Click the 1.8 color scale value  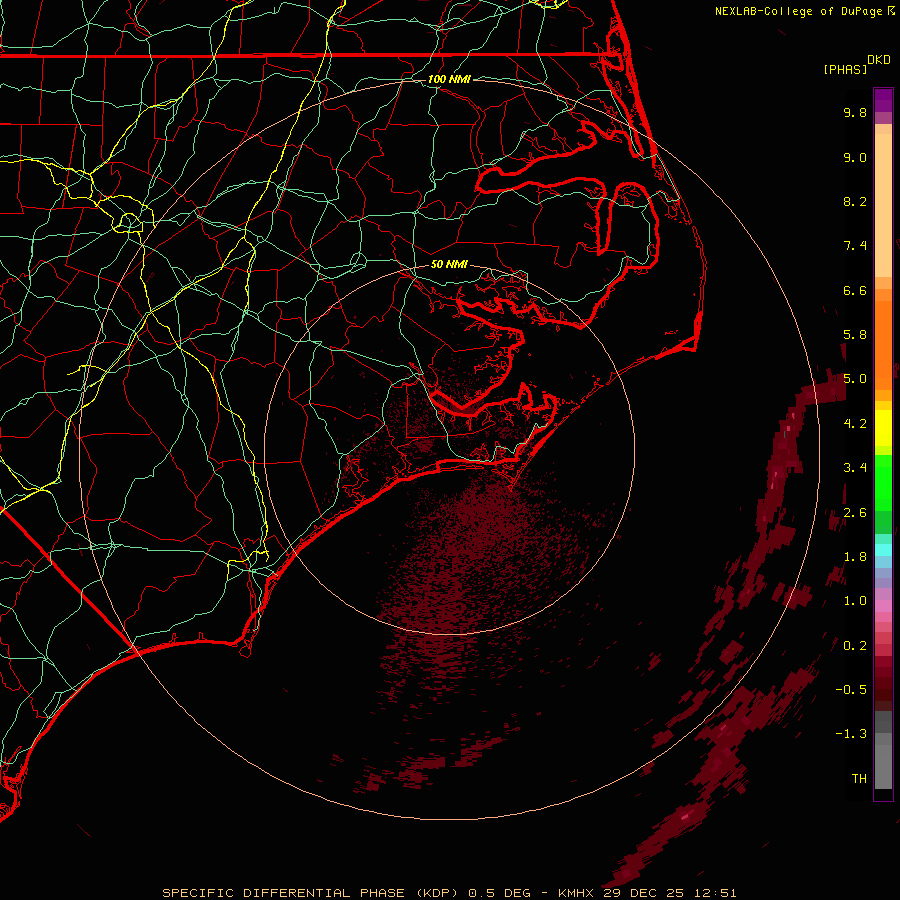pos(855,557)
